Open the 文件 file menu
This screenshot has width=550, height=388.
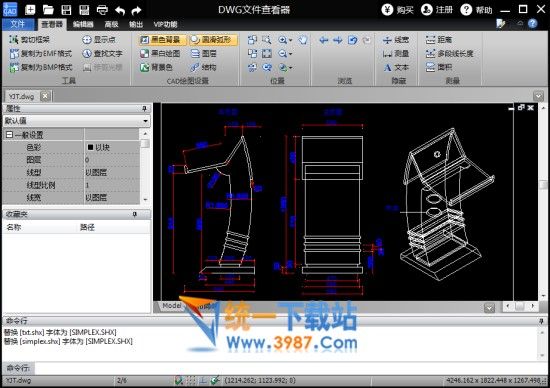[18, 24]
